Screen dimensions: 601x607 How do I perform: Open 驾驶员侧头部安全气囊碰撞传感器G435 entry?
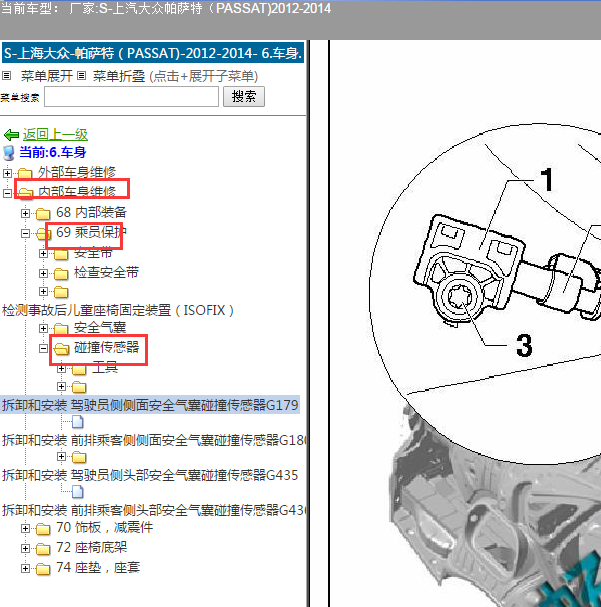pos(150,475)
